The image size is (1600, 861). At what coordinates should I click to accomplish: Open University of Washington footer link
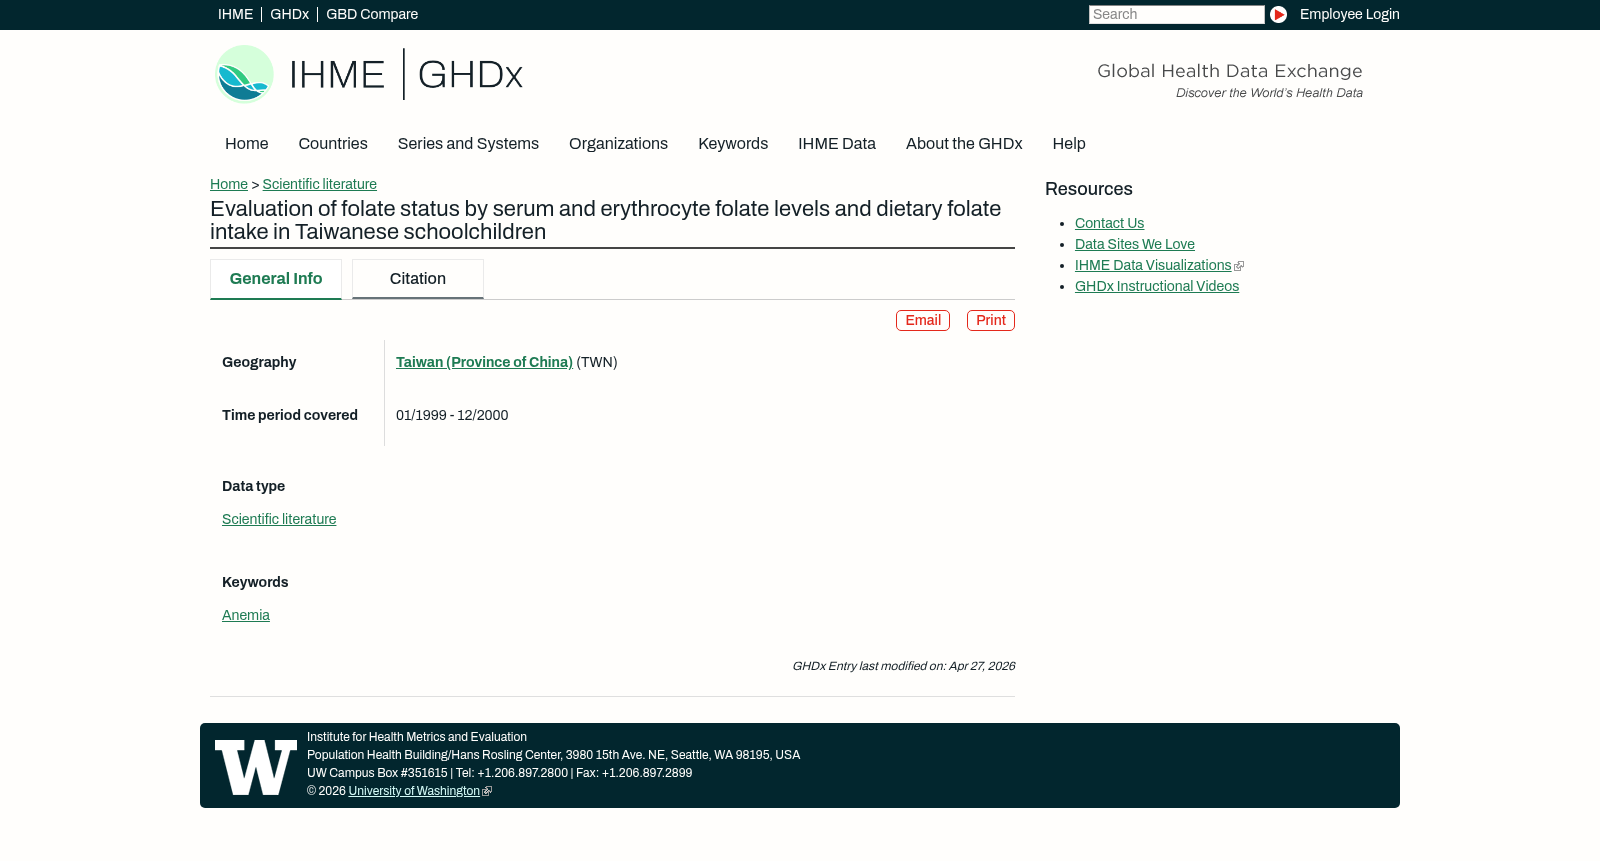[414, 791]
